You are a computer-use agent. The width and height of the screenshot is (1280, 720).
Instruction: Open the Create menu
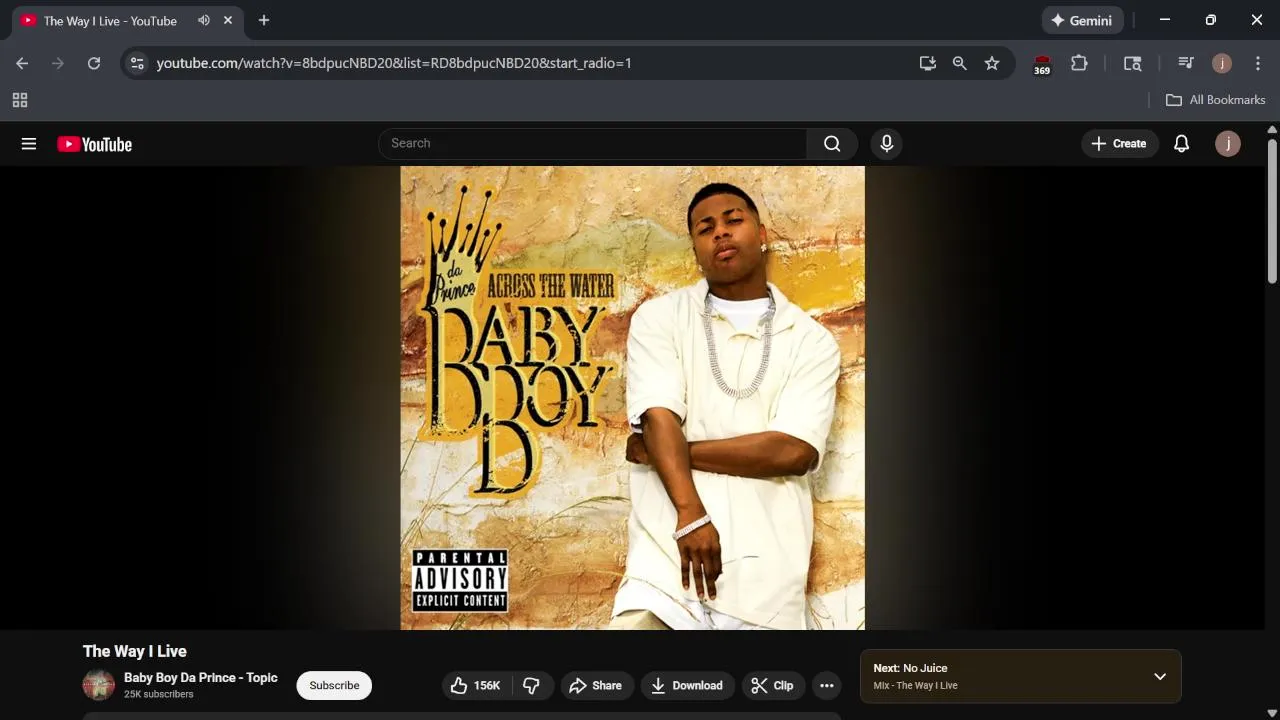coord(1119,144)
